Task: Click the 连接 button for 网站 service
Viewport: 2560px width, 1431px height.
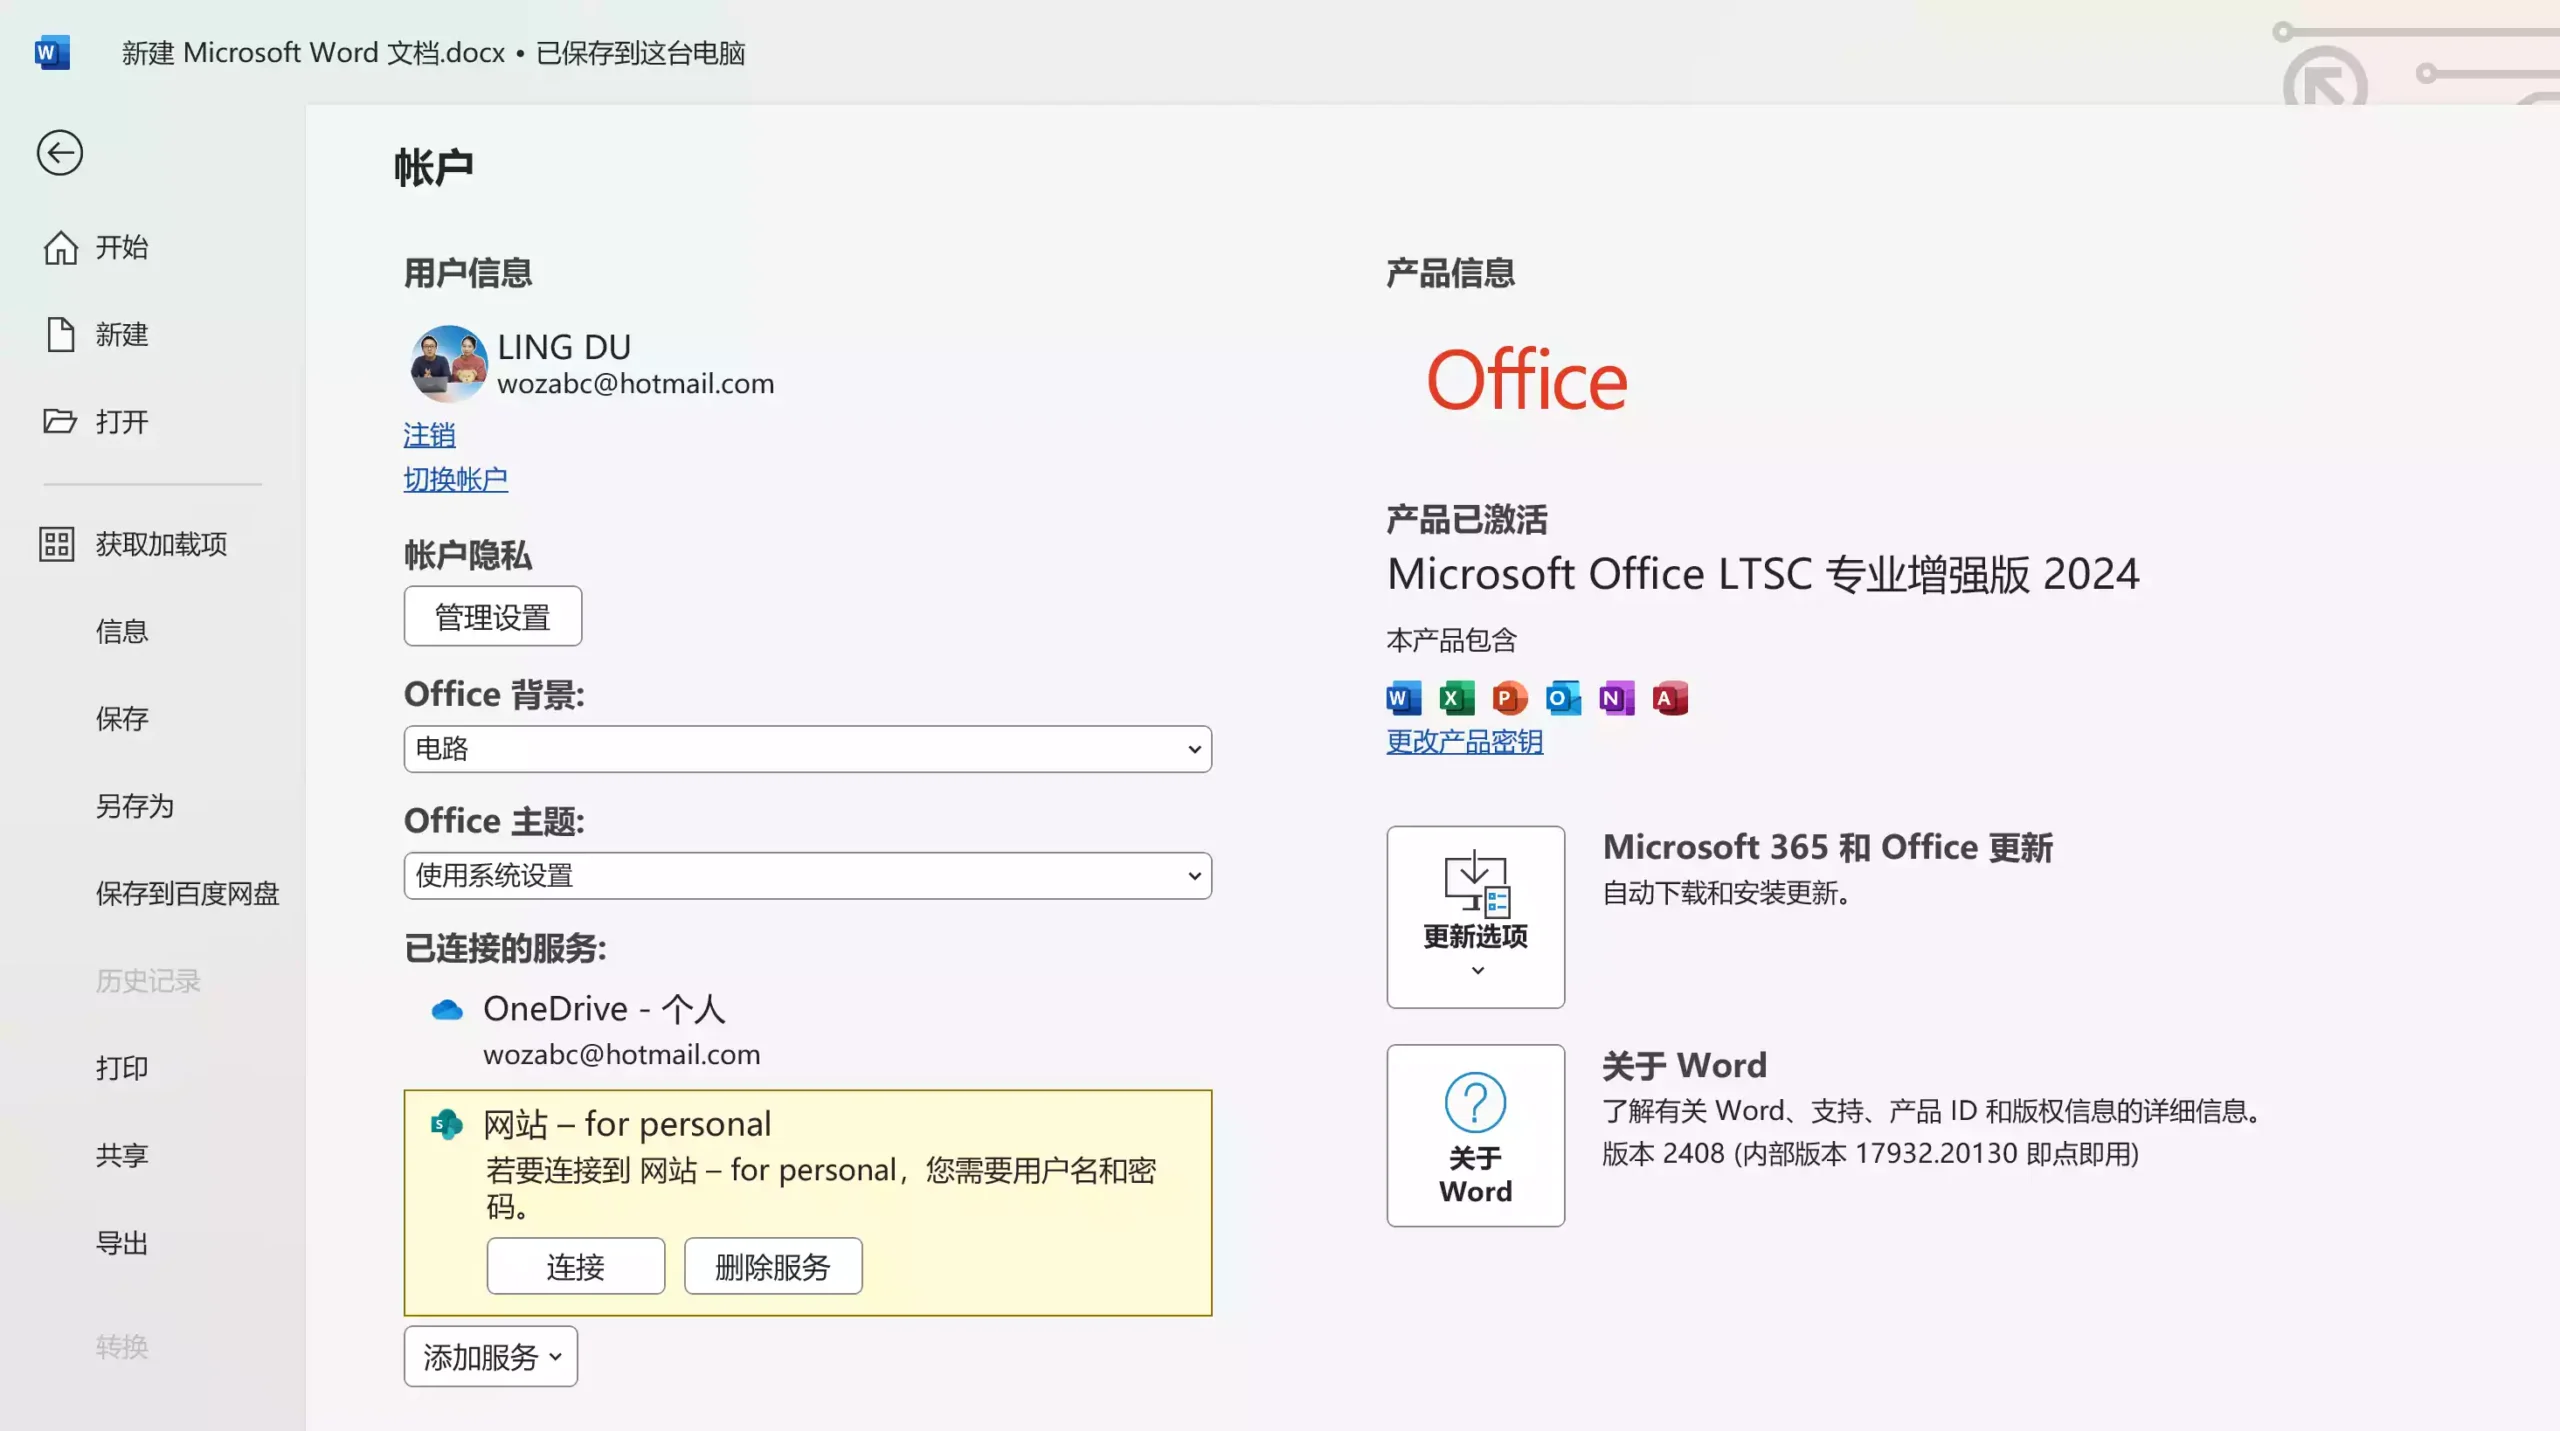Action: pyautogui.click(x=575, y=1266)
